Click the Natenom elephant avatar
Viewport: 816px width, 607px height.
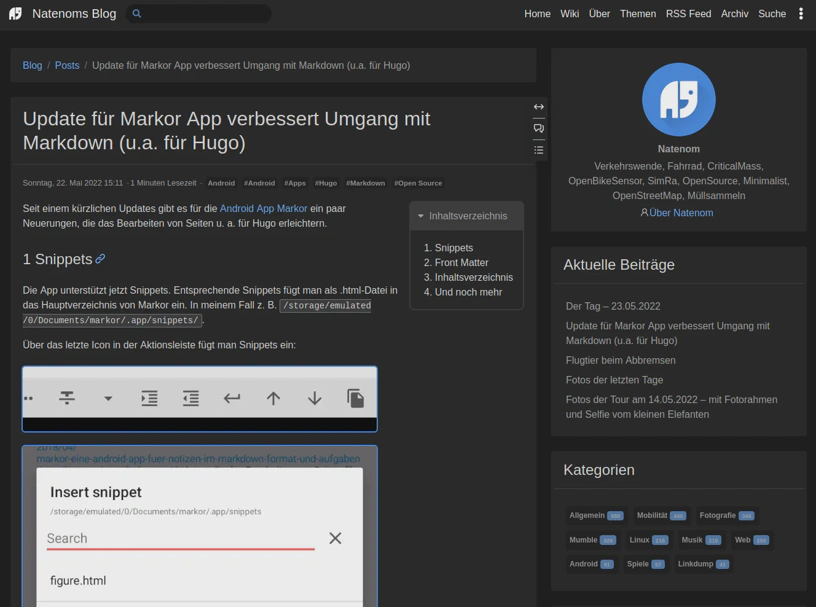point(679,99)
